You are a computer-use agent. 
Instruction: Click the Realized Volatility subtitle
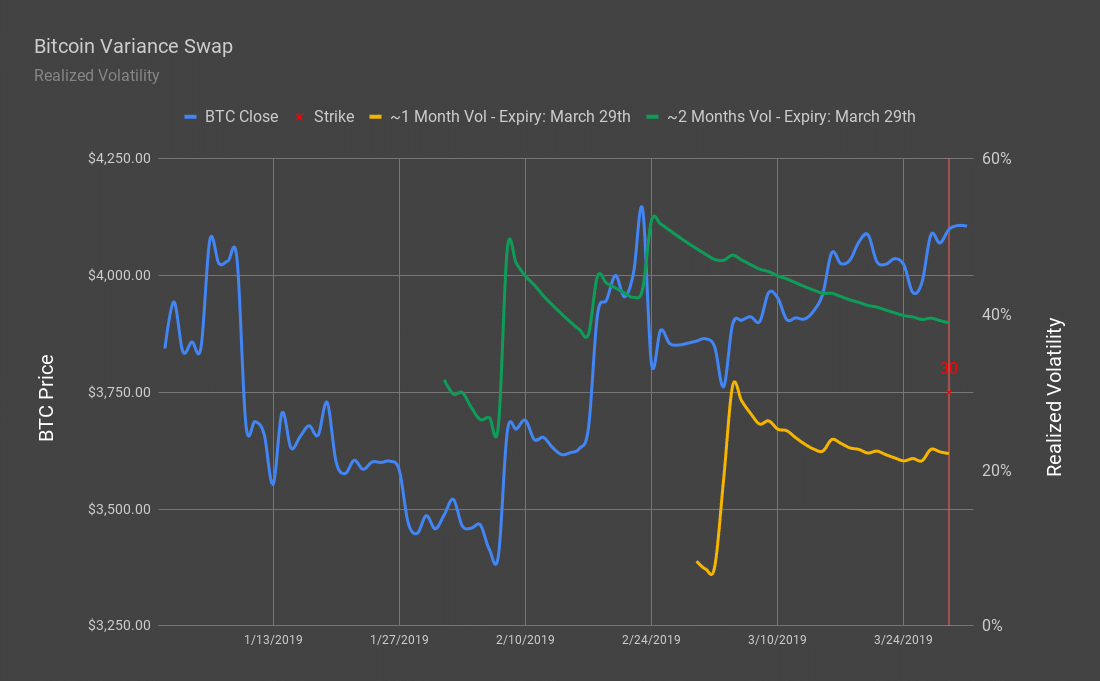point(97,75)
